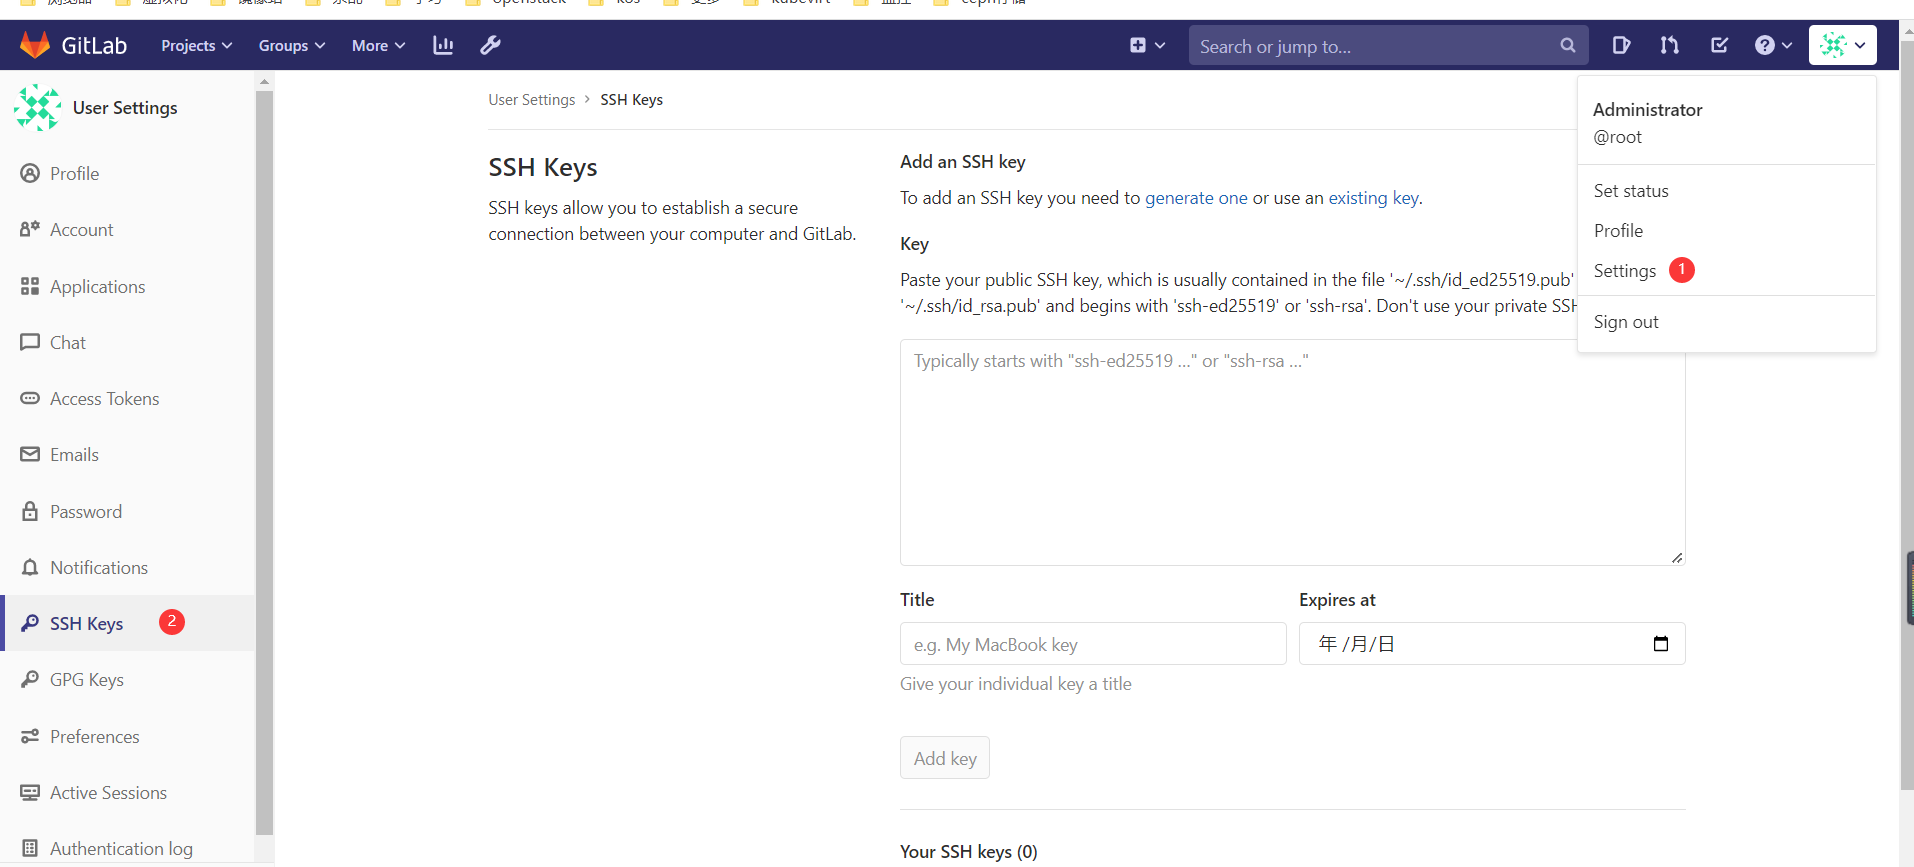Open the new item plus dropdown
1914x867 pixels.
click(x=1147, y=45)
